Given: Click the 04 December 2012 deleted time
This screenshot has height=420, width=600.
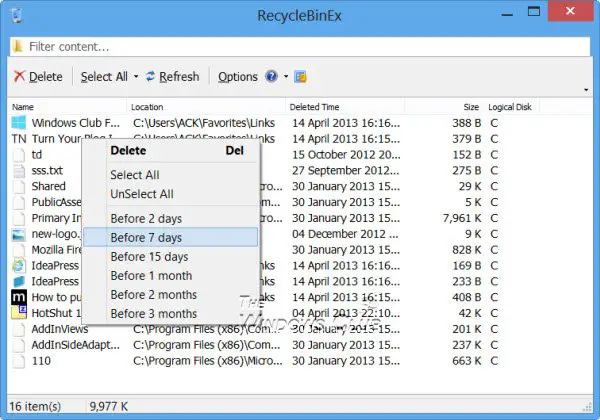Looking at the screenshot, I should pos(345,234).
